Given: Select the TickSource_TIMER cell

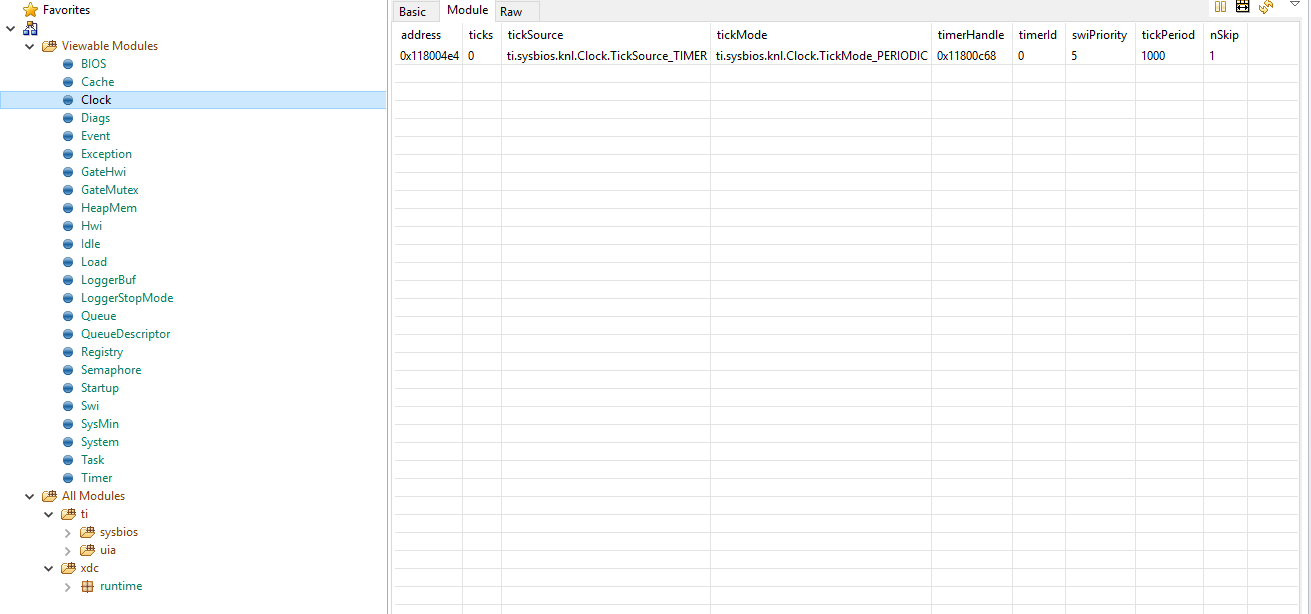Looking at the screenshot, I should coord(606,56).
